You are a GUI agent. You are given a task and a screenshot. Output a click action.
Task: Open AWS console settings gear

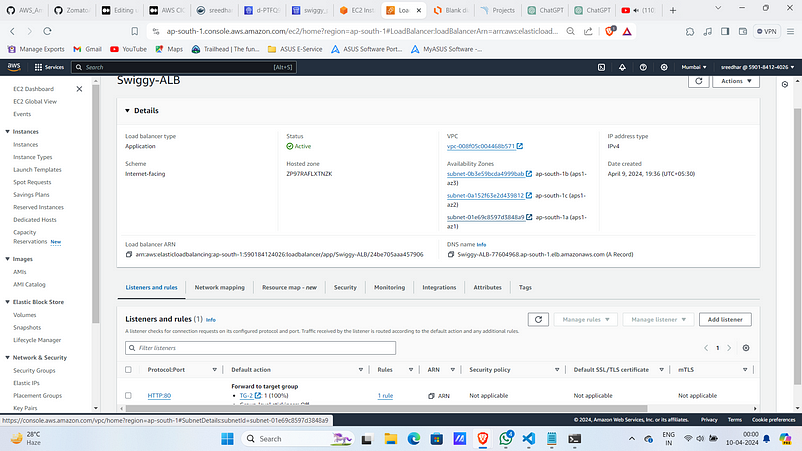click(664, 67)
